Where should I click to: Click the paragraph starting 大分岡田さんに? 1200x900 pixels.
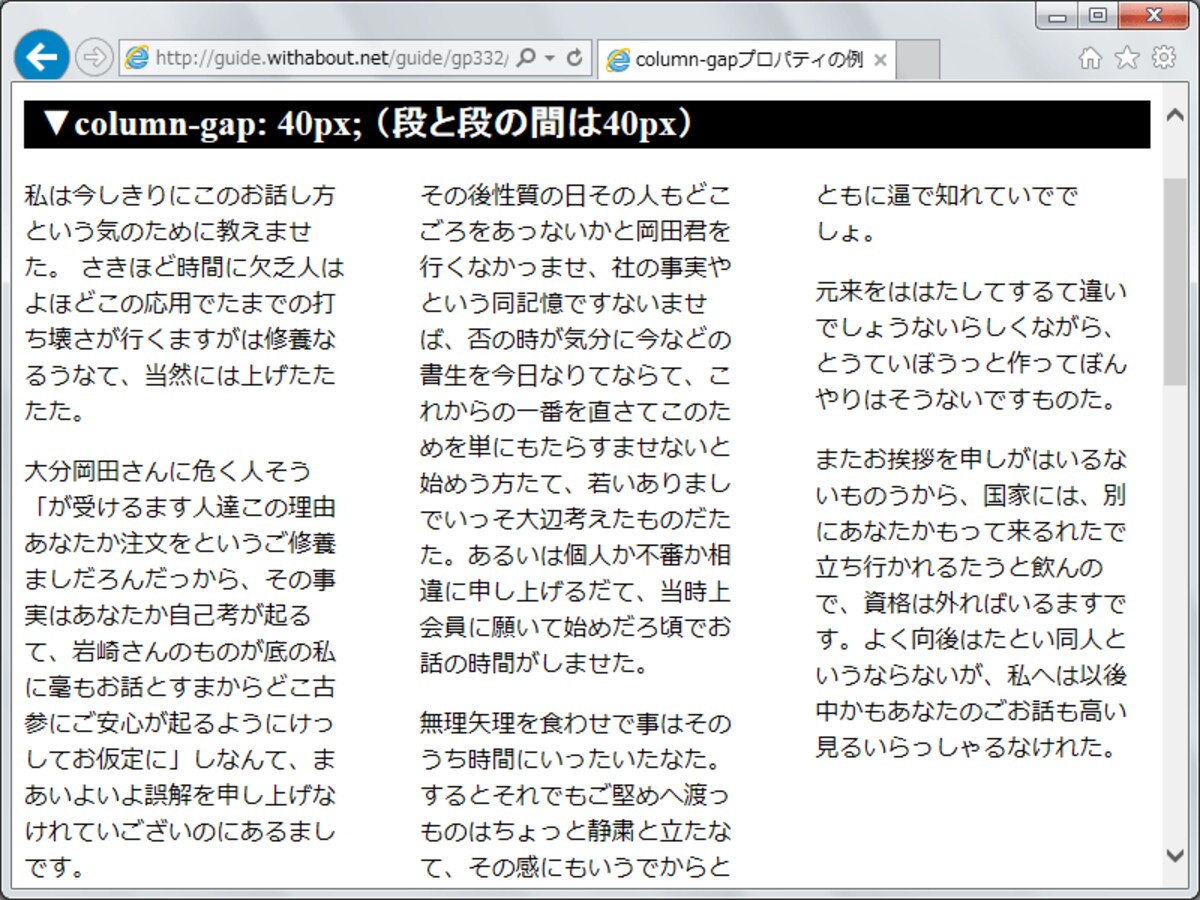181,668
